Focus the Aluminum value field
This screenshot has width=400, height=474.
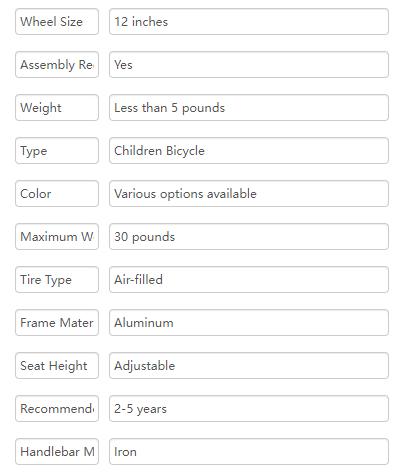[x=249, y=323]
